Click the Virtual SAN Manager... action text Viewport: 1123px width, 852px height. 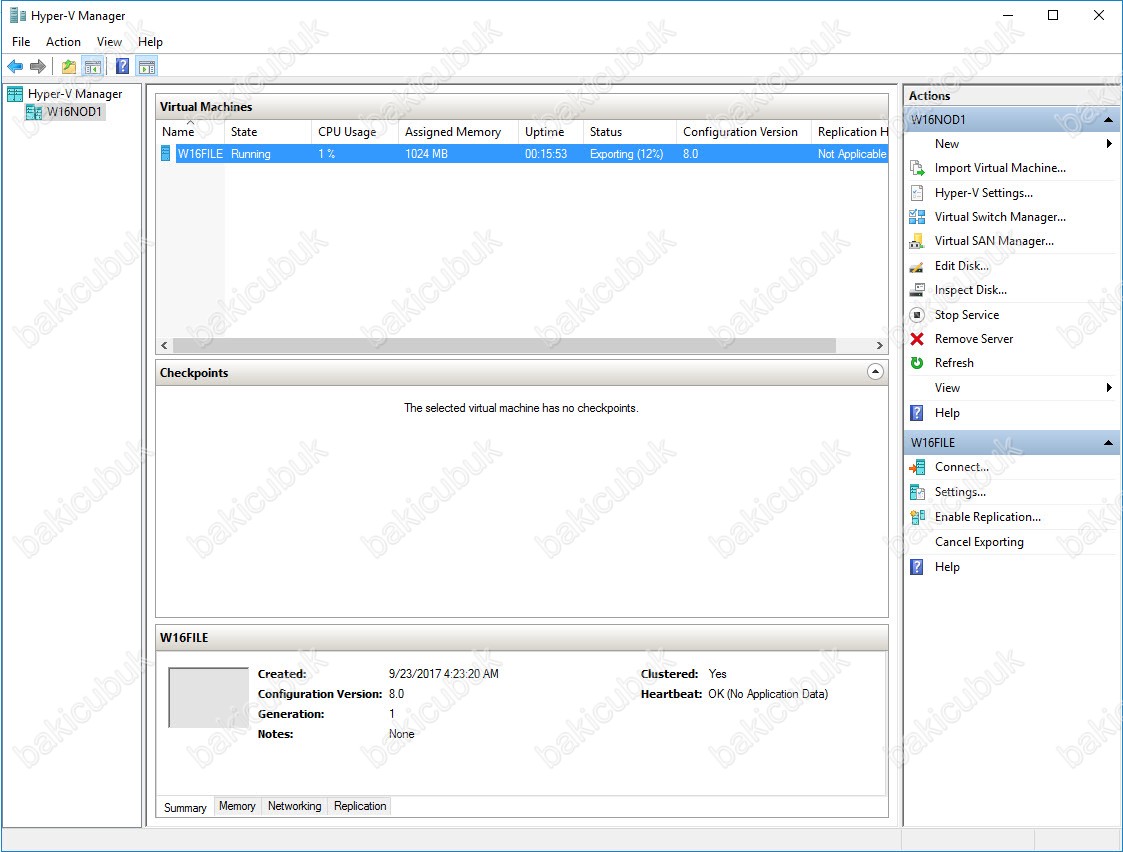point(994,241)
